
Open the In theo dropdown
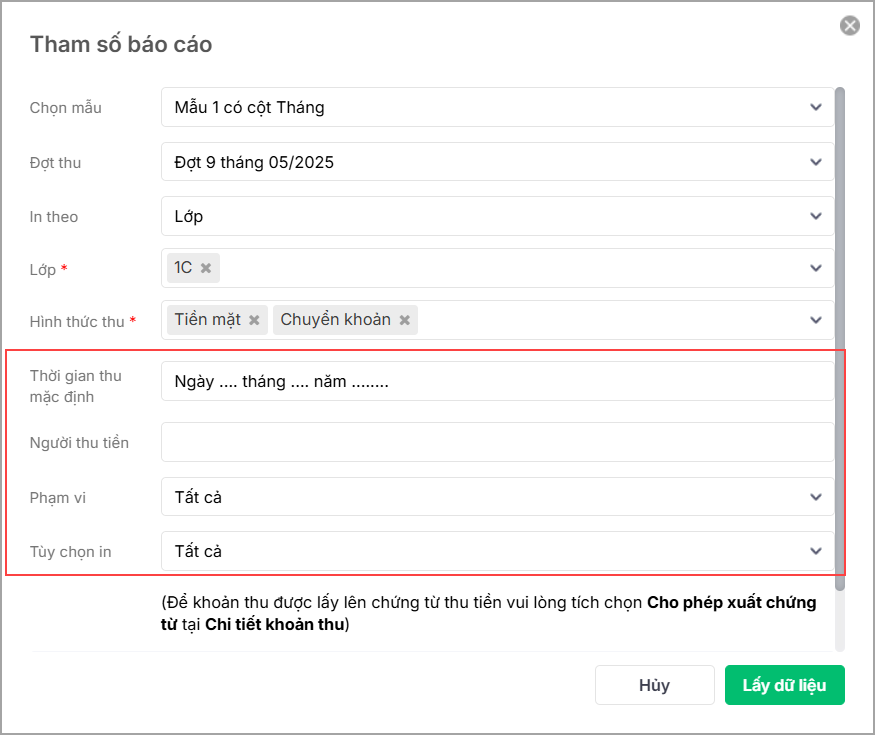click(816, 215)
